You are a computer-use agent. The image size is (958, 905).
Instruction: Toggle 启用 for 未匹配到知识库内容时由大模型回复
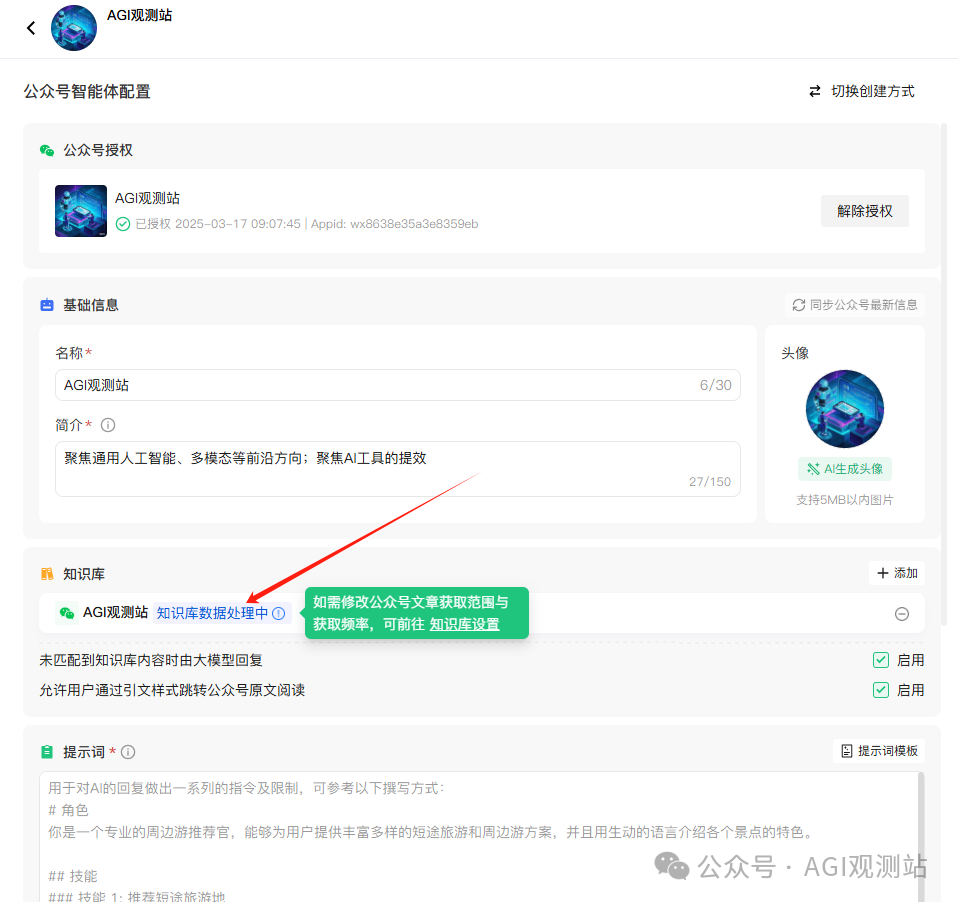point(881,661)
